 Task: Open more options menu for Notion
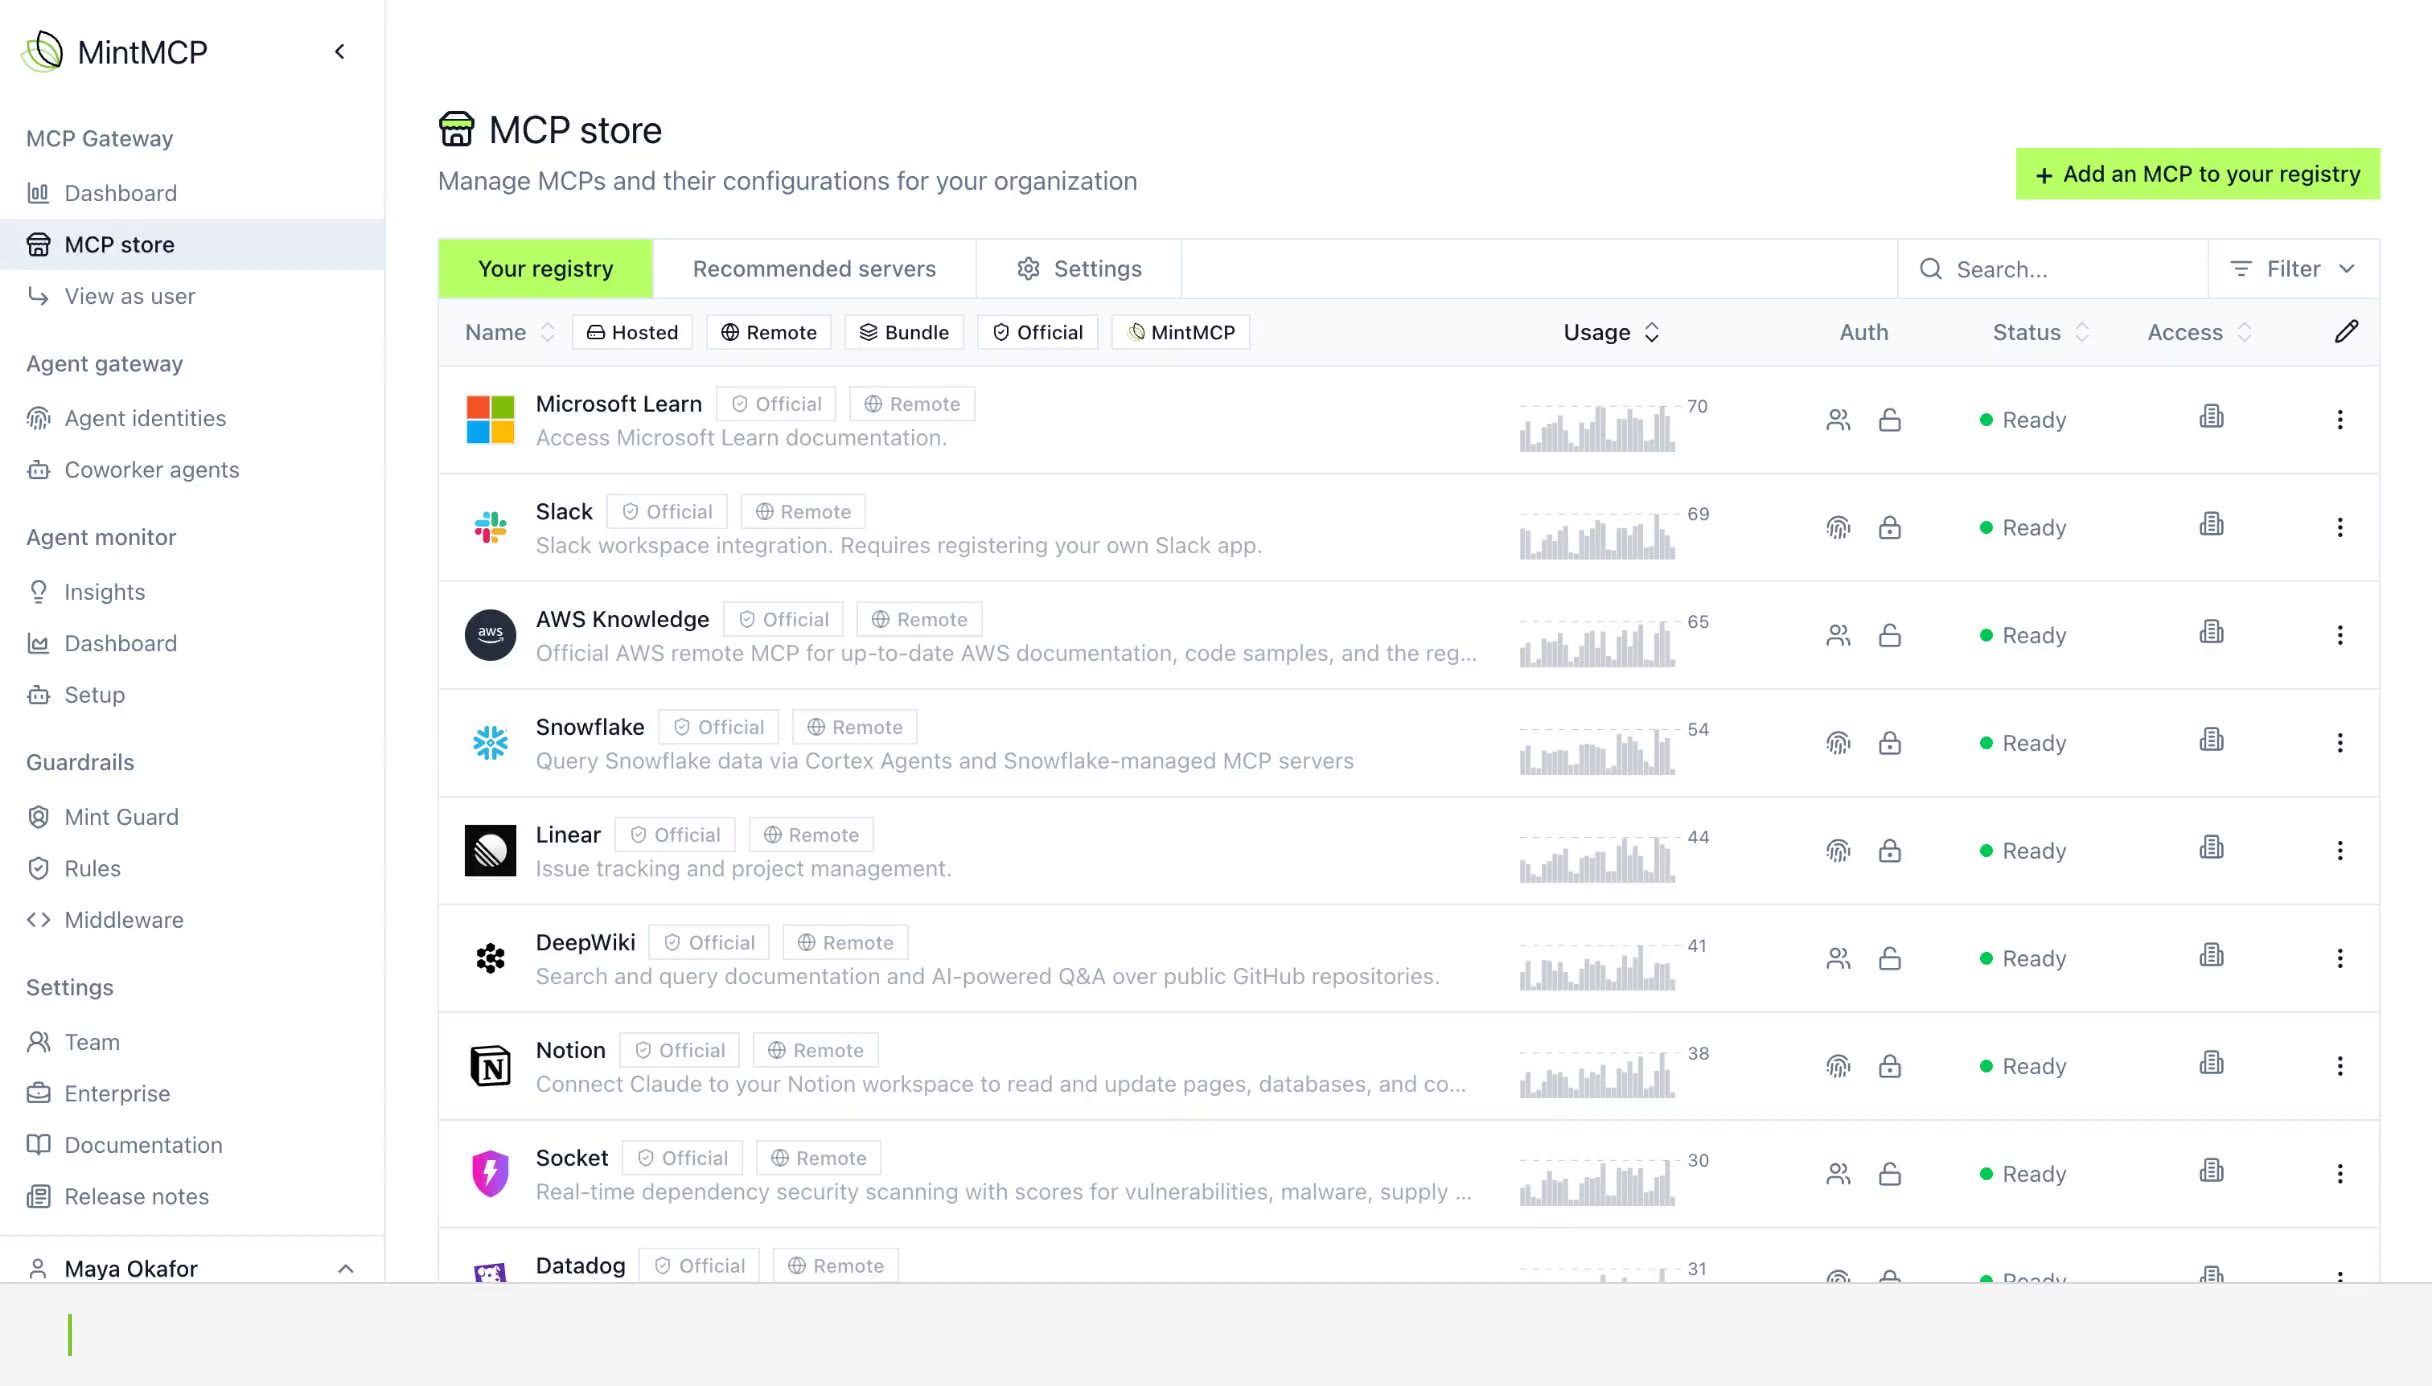[2340, 1066]
